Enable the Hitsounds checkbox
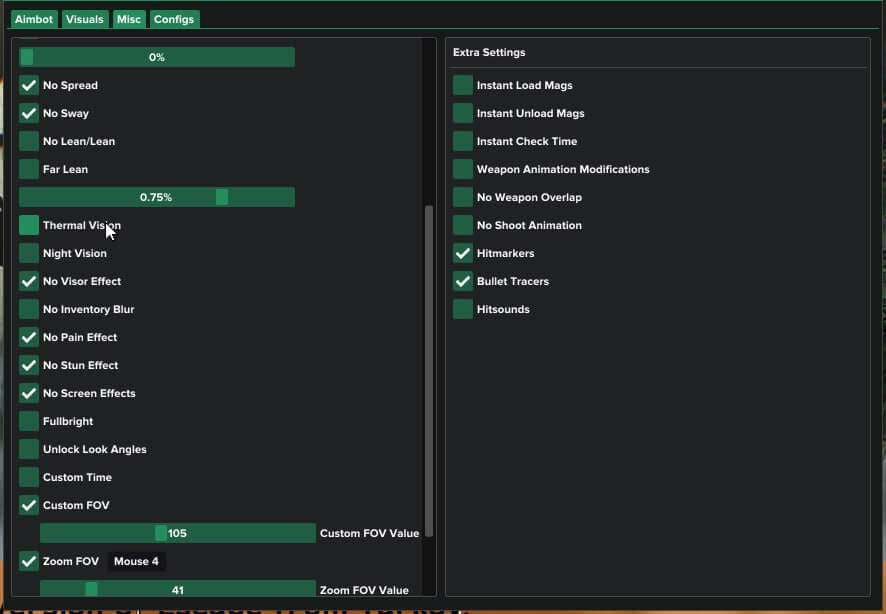The image size is (886, 614). [x=463, y=309]
